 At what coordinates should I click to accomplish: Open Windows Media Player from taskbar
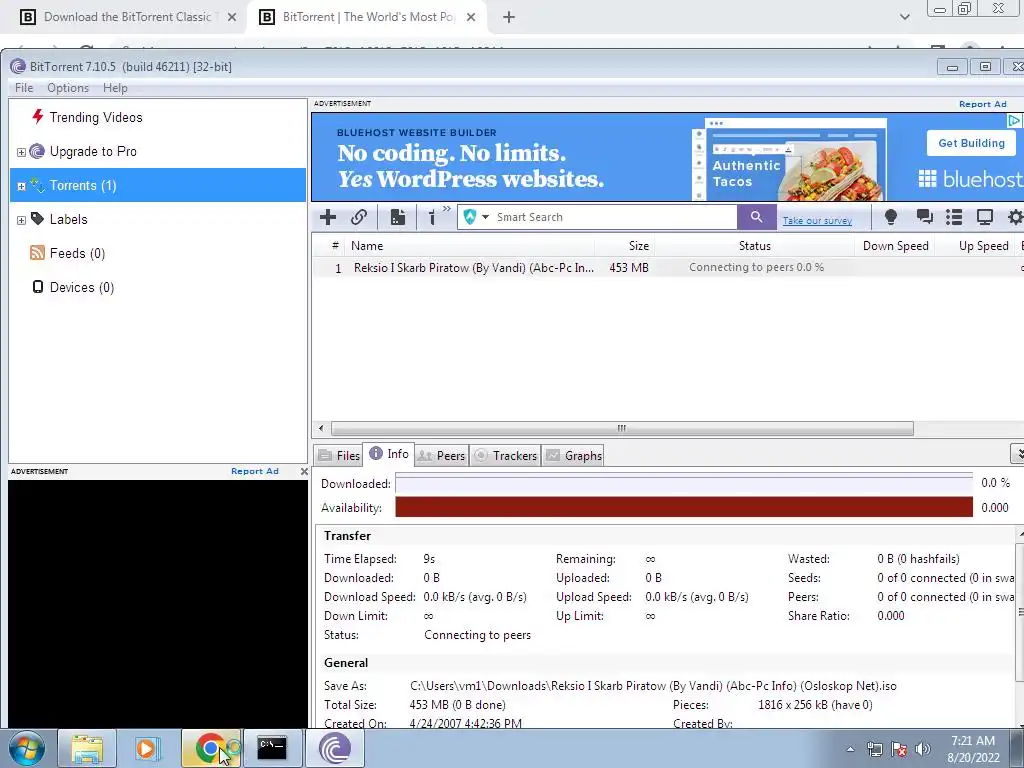point(148,748)
